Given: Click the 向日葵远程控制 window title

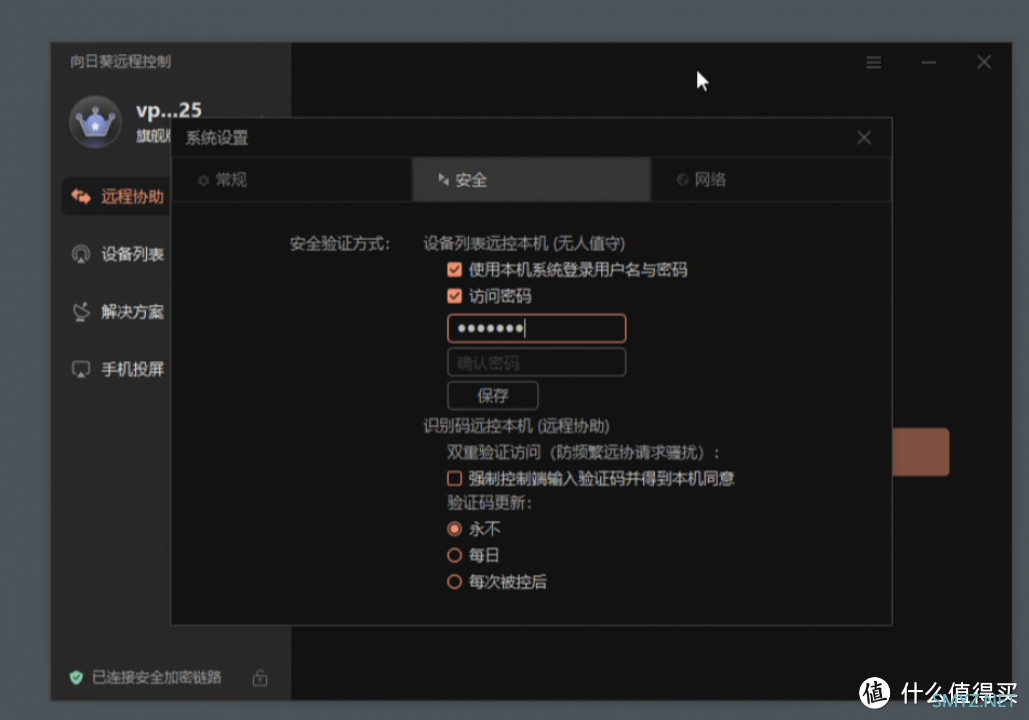Looking at the screenshot, I should point(121,62).
